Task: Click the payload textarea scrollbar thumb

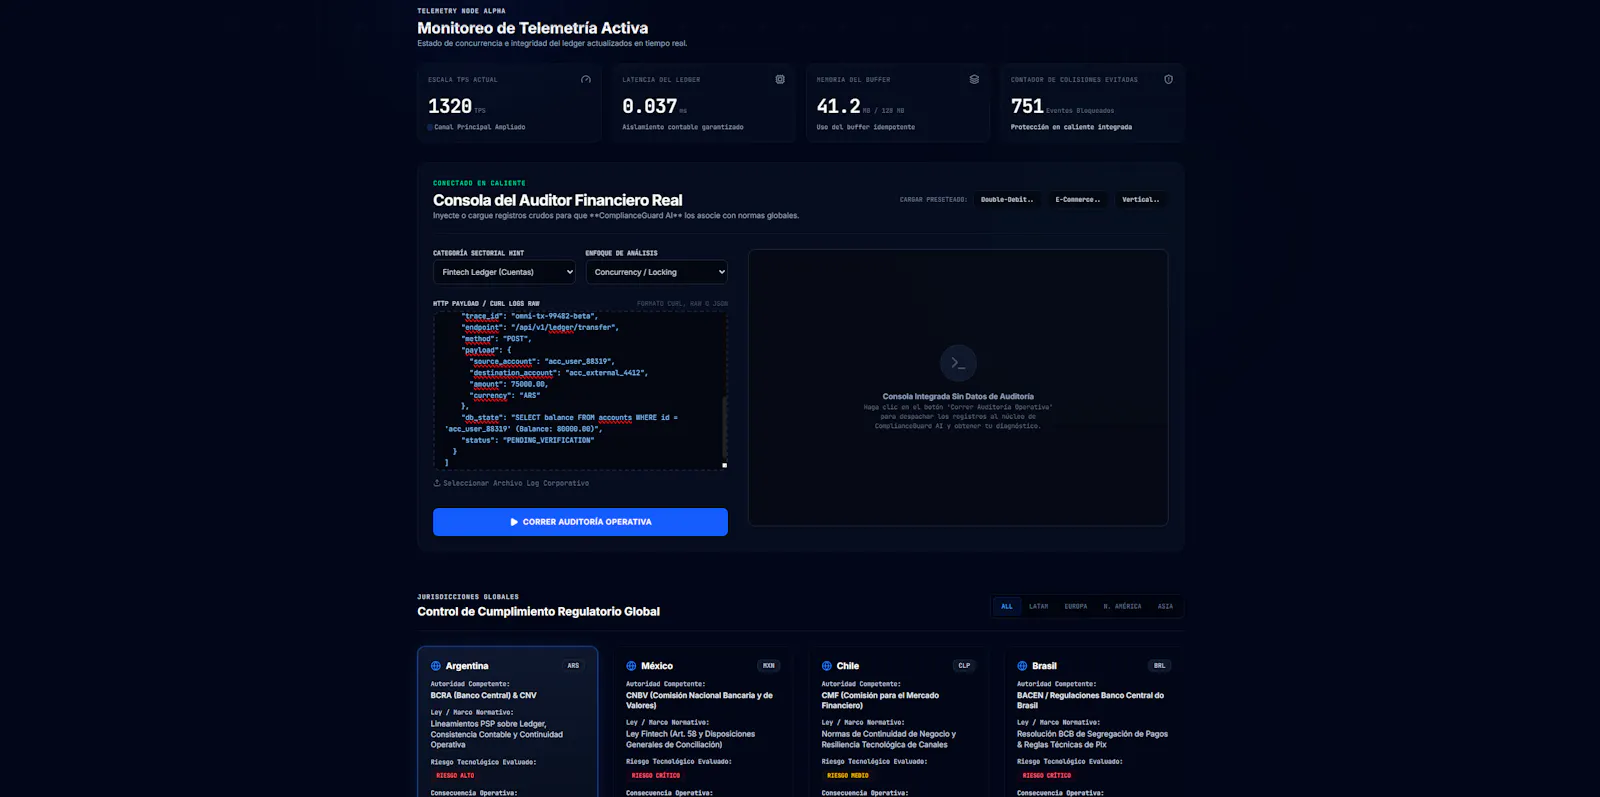Action: [x=724, y=427]
